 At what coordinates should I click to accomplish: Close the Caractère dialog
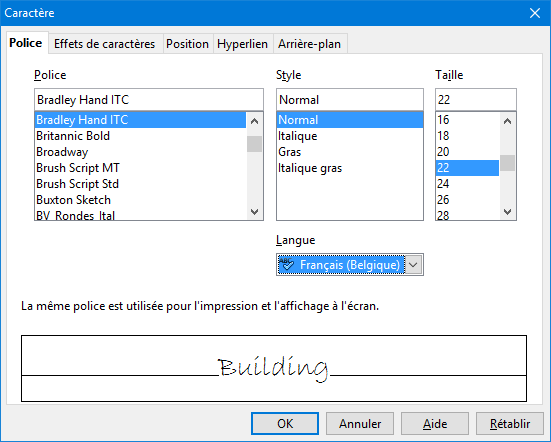coord(535,13)
